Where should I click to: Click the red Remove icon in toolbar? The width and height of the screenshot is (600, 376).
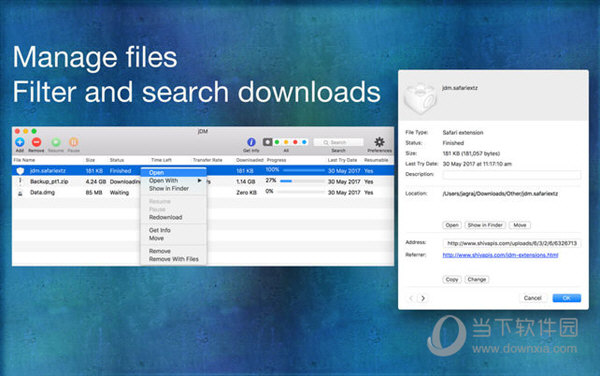click(36, 142)
